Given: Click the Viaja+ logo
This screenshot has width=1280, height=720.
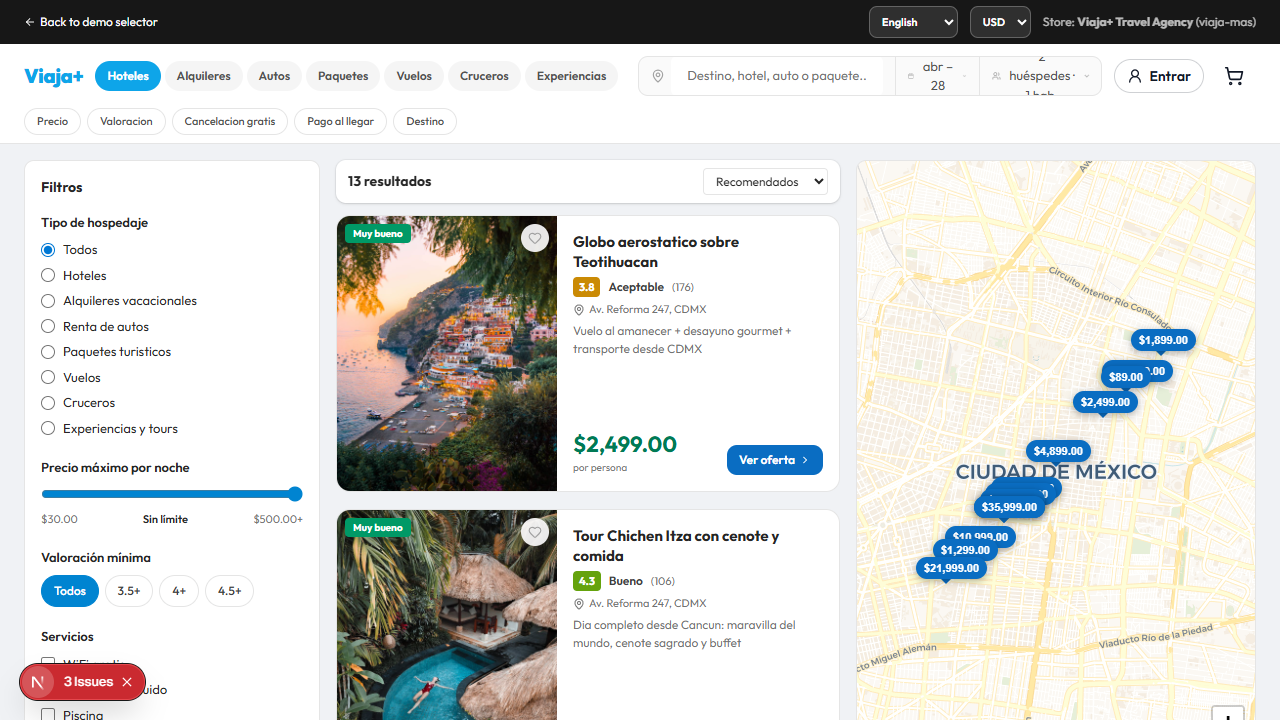Looking at the screenshot, I should (x=54, y=76).
